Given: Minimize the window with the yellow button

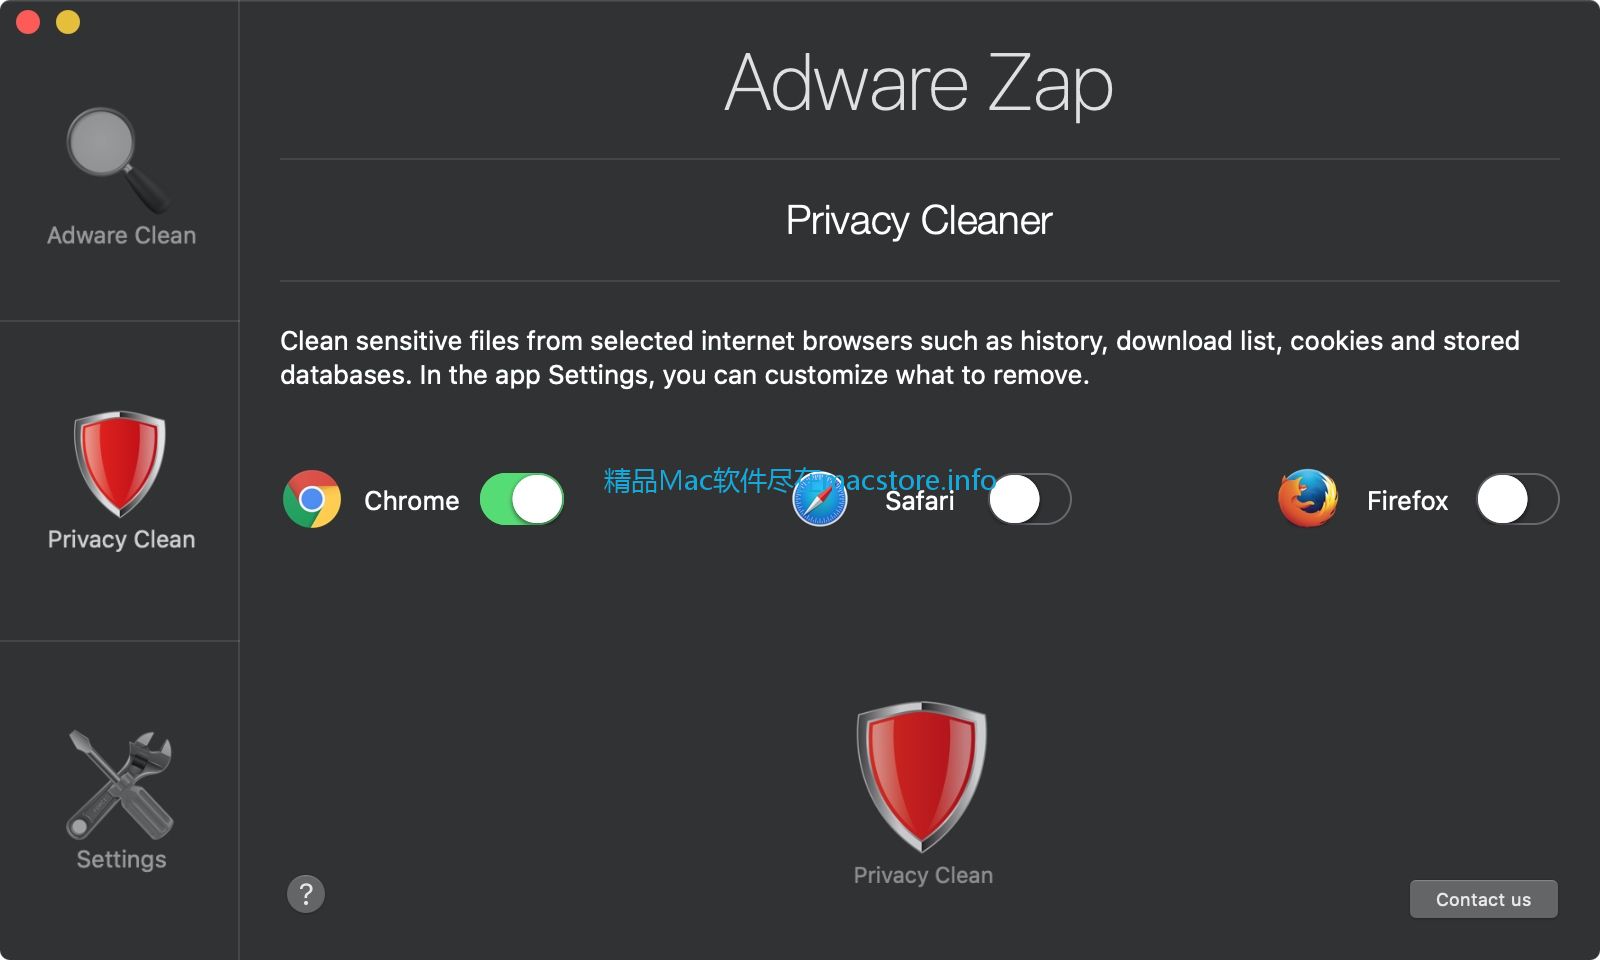Looking at the screenshot, I should 68,22.
